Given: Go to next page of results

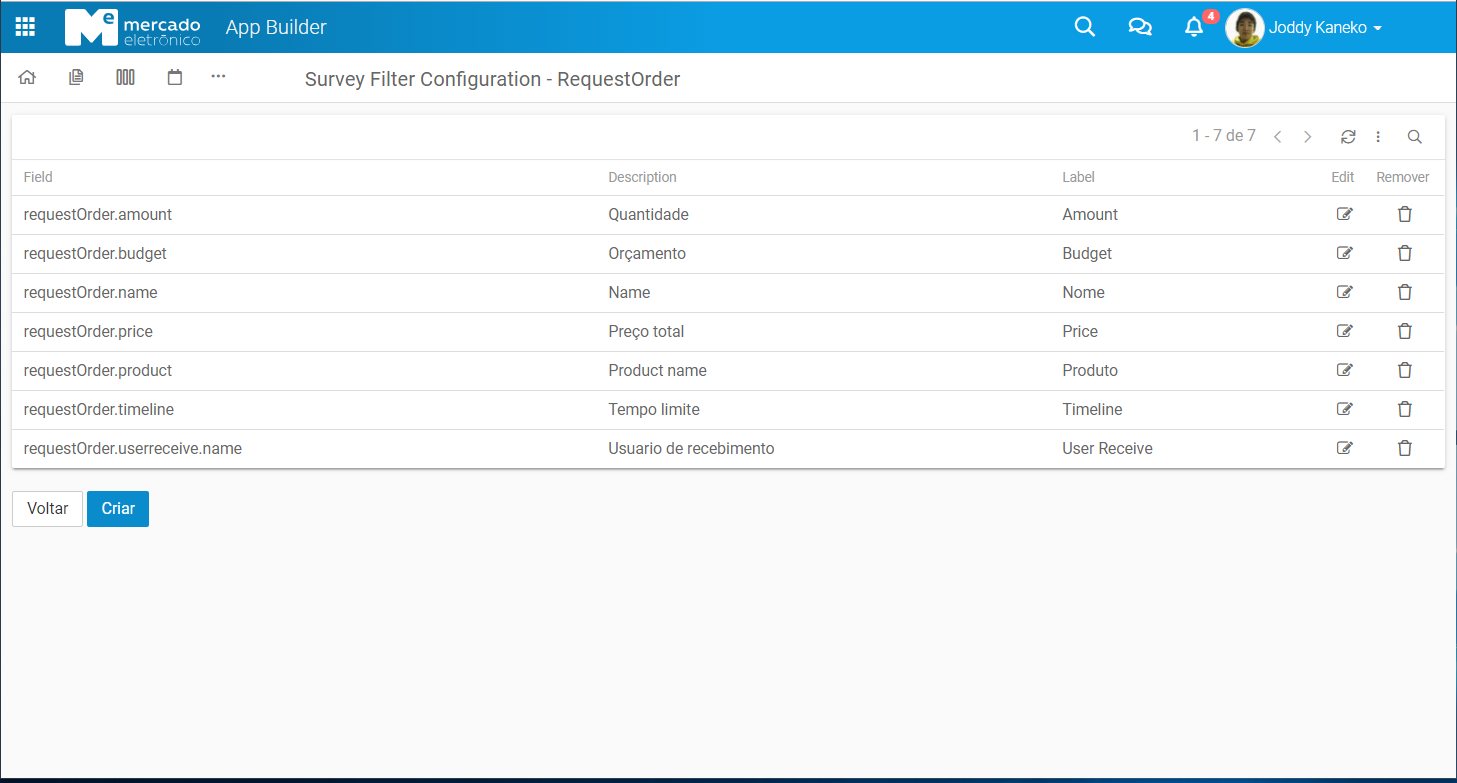Looking at the screenshot, I should (1307, 137).
